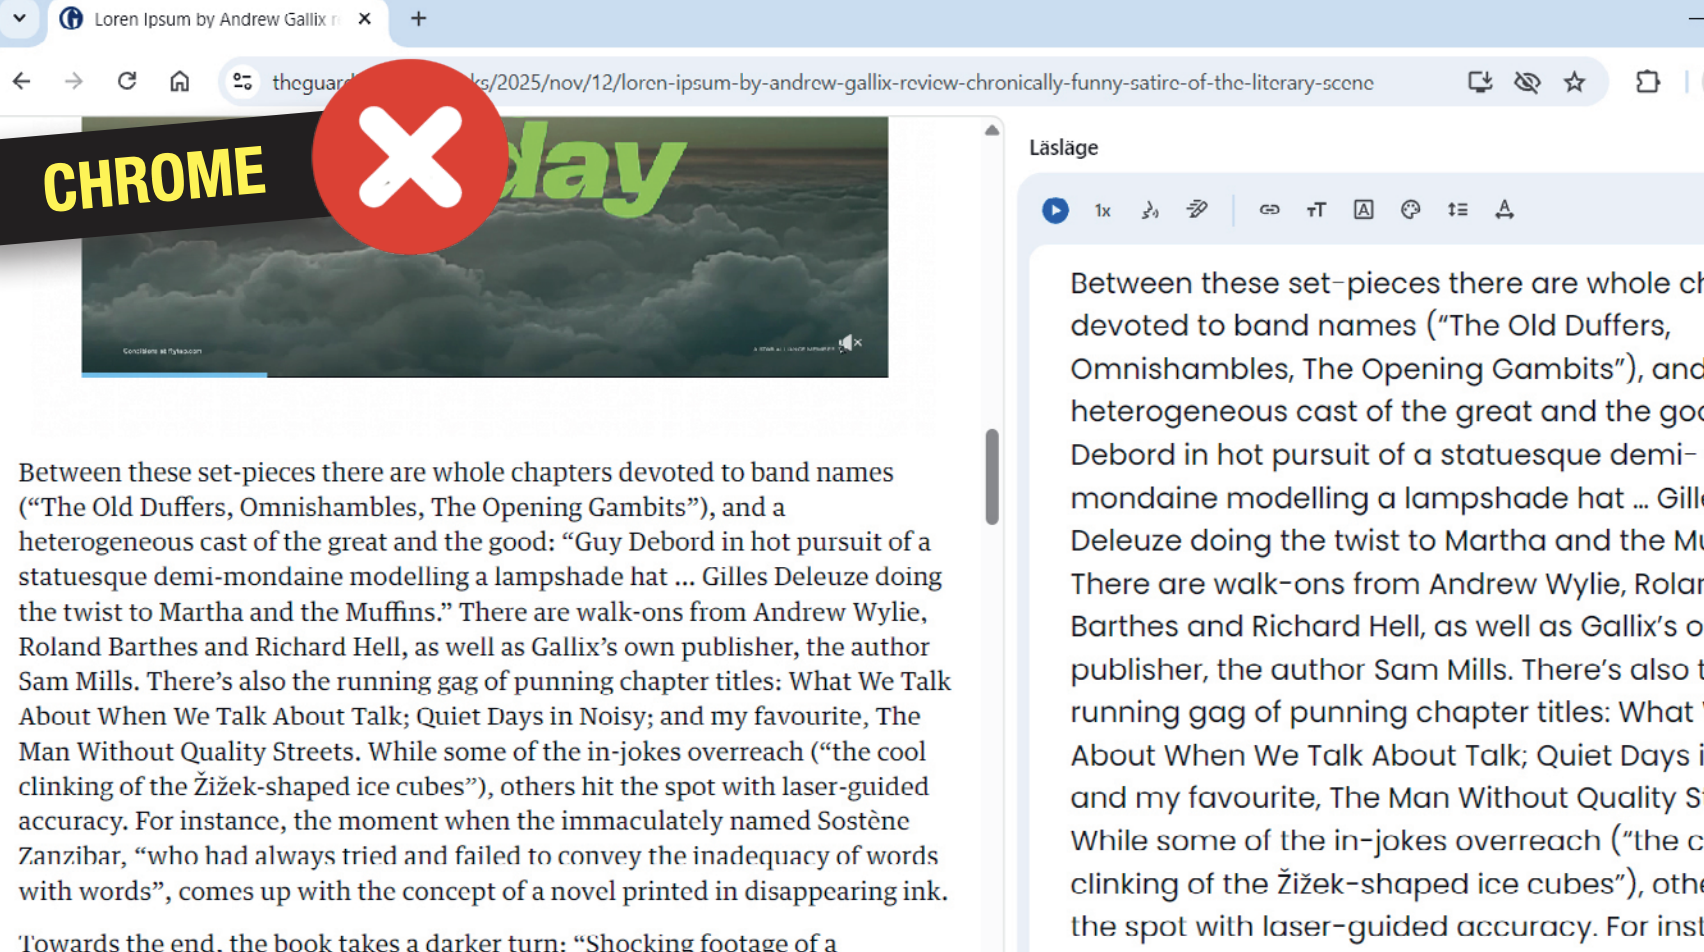Click the video ad progress bar
Viewport: 1704px width, 952px height.
click(x=485, y=375)
